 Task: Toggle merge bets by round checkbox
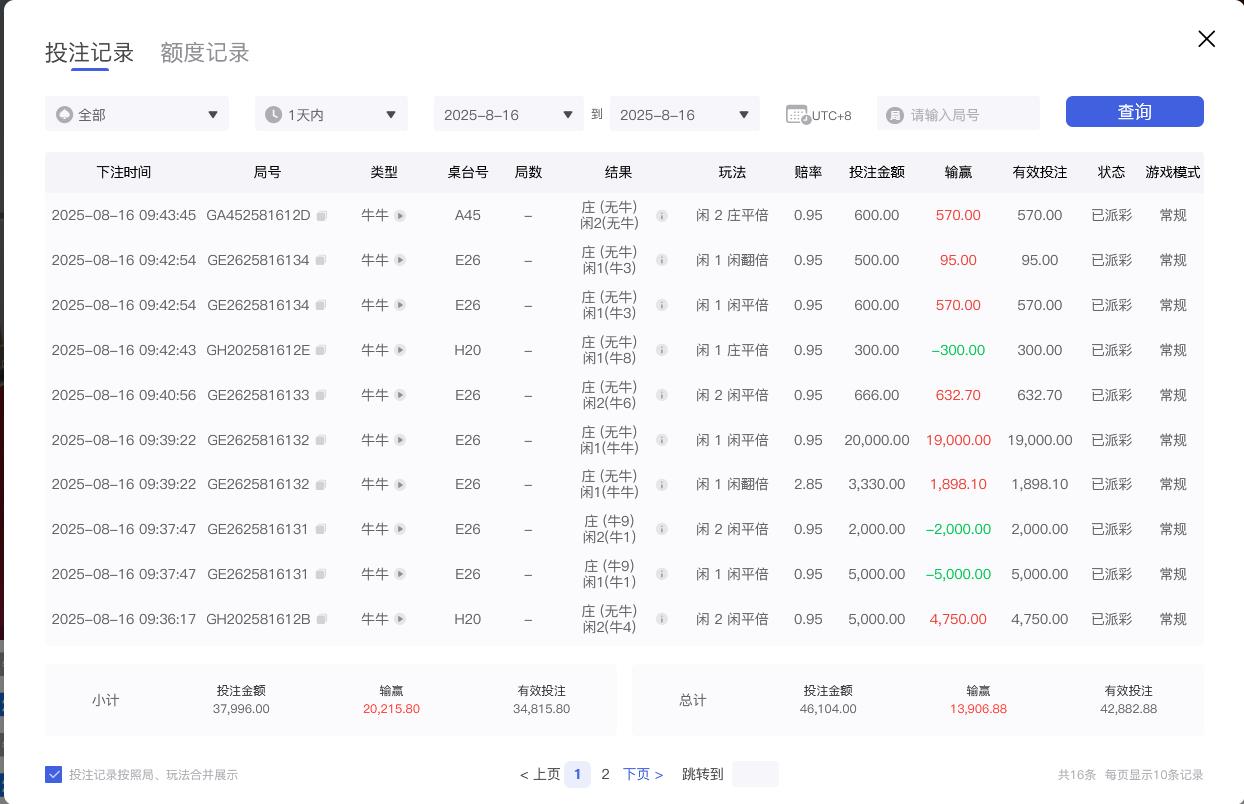54,774
